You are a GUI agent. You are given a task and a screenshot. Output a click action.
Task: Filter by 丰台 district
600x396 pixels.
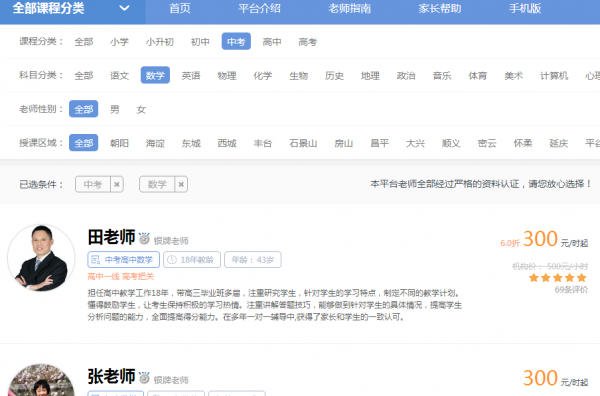[263, 143]
